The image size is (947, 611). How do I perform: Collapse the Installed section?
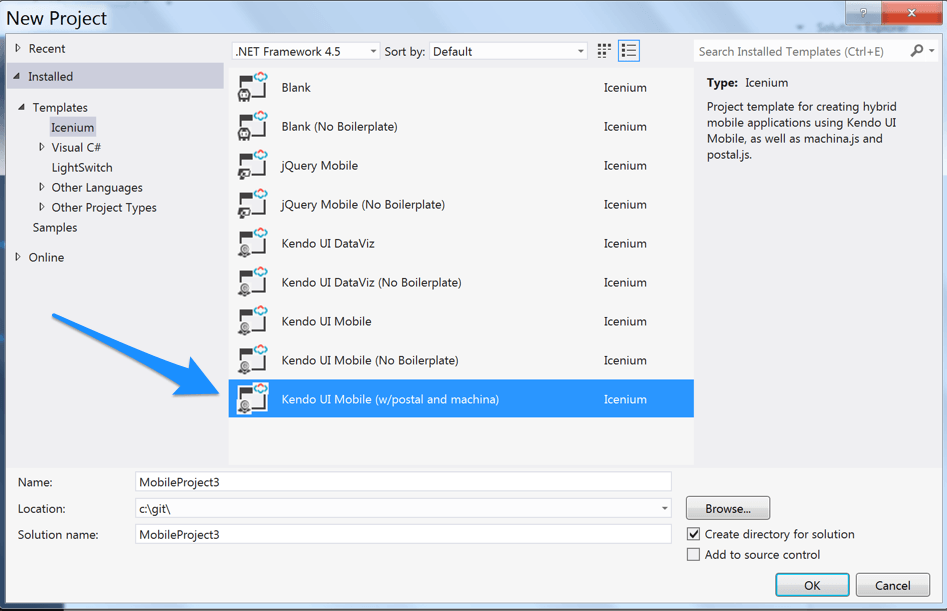tap(16, 76)
